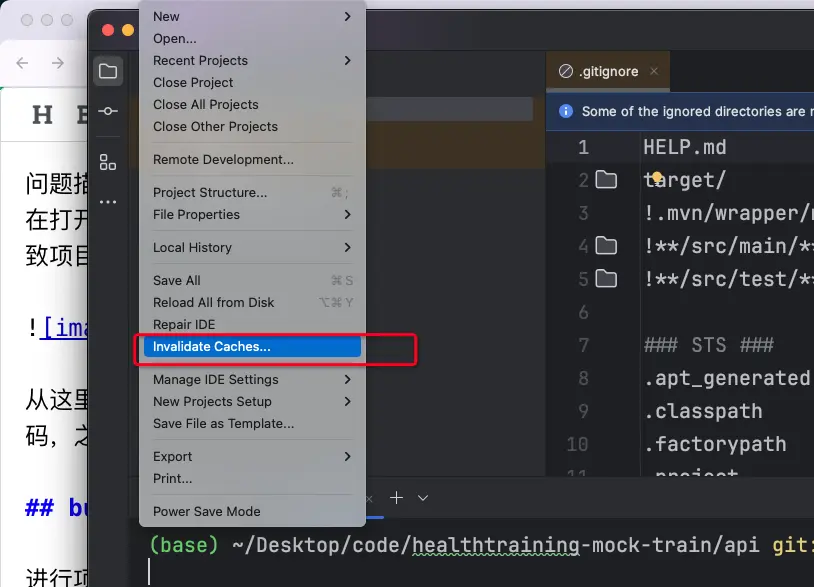Click the .factorypath line in the editor
This screenshot has width=814, height=587.
coord(715,445)
